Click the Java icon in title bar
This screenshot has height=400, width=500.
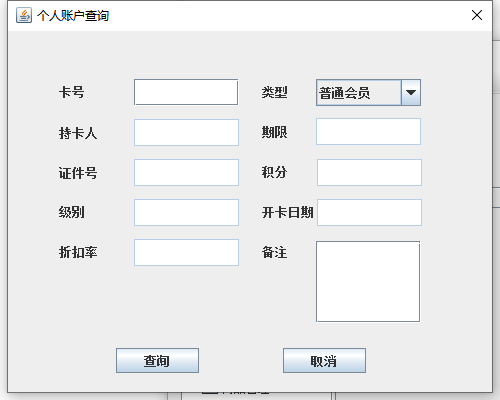24,15
